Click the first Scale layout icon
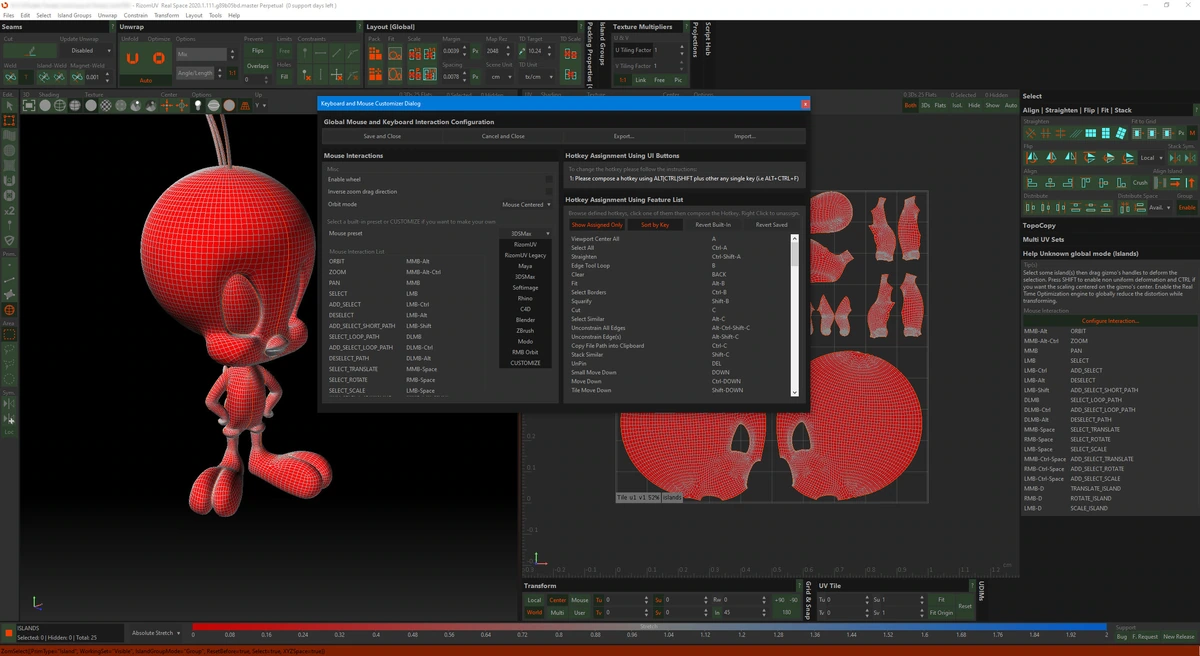 point(415,53)
